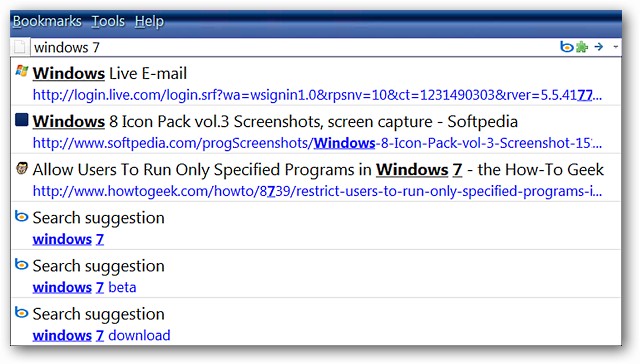Open the softpedia.com progScreenshots URL
The image size is (640, 364).
pos(317,143)
